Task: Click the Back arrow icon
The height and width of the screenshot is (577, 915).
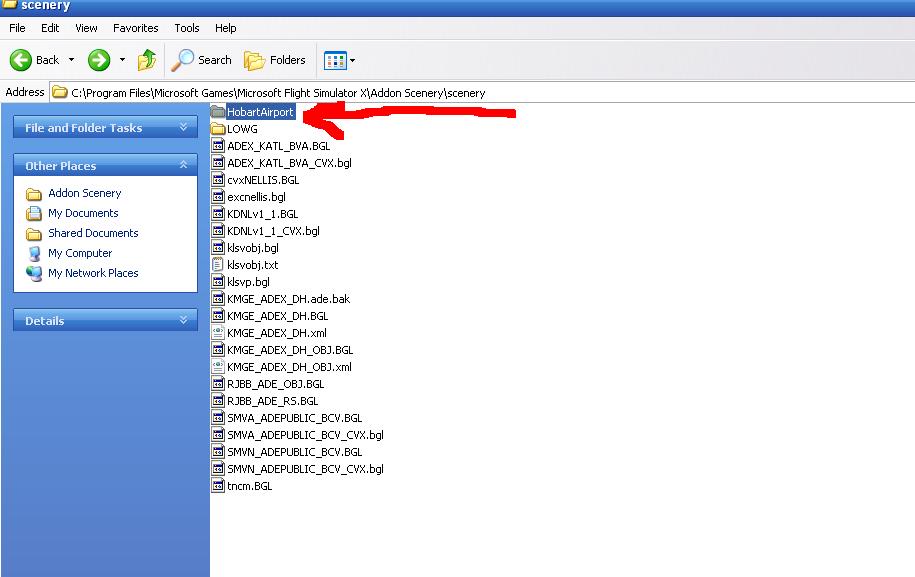Action: click(21, 60)
